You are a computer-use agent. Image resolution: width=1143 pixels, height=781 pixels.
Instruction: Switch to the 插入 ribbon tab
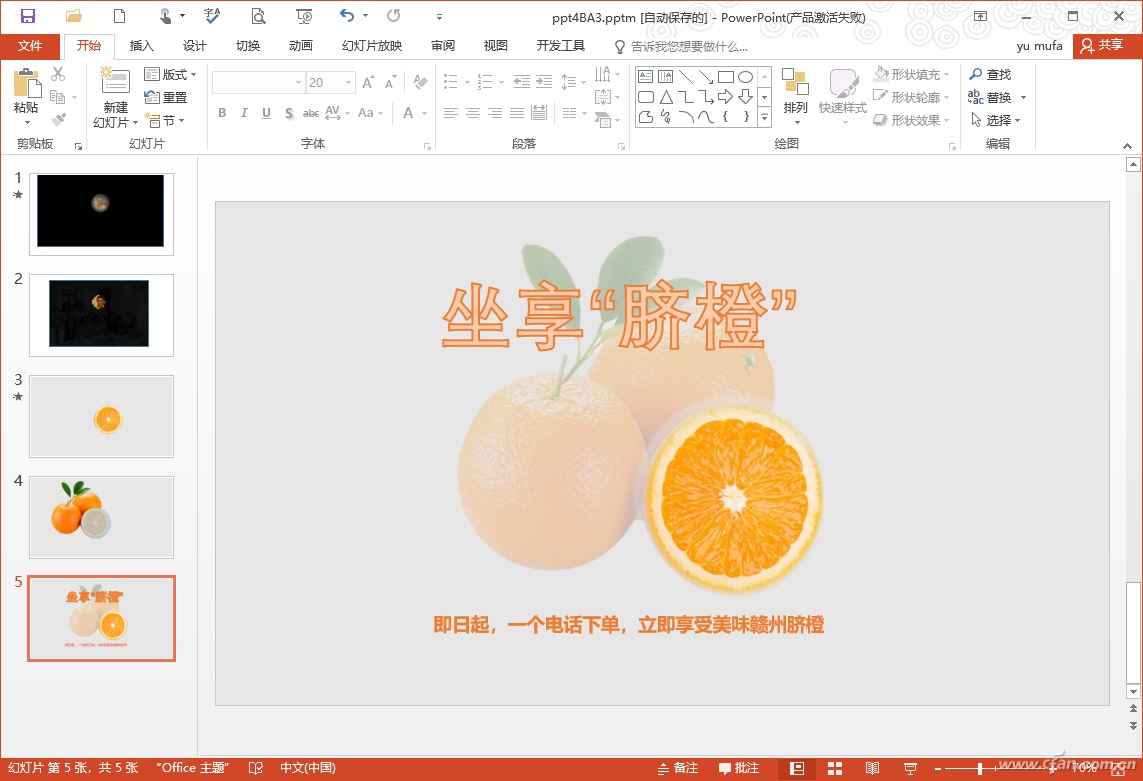(142, 46)
